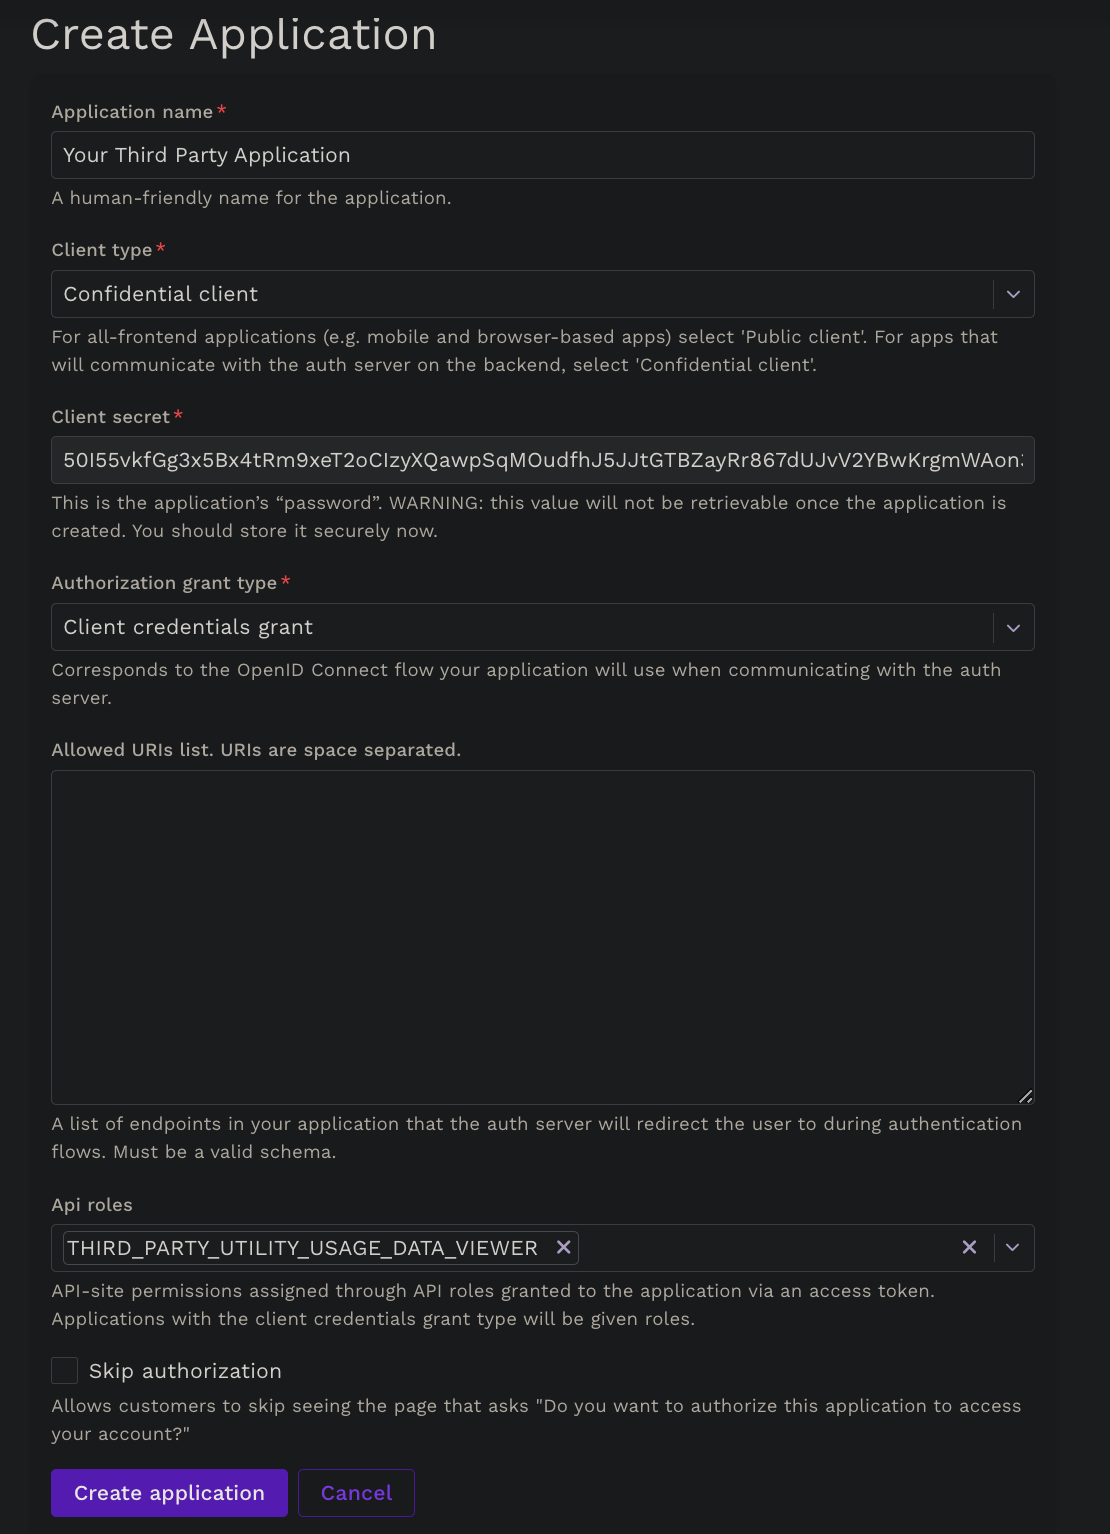Click the Client type chevron arrow

(x=1013, y=294)
